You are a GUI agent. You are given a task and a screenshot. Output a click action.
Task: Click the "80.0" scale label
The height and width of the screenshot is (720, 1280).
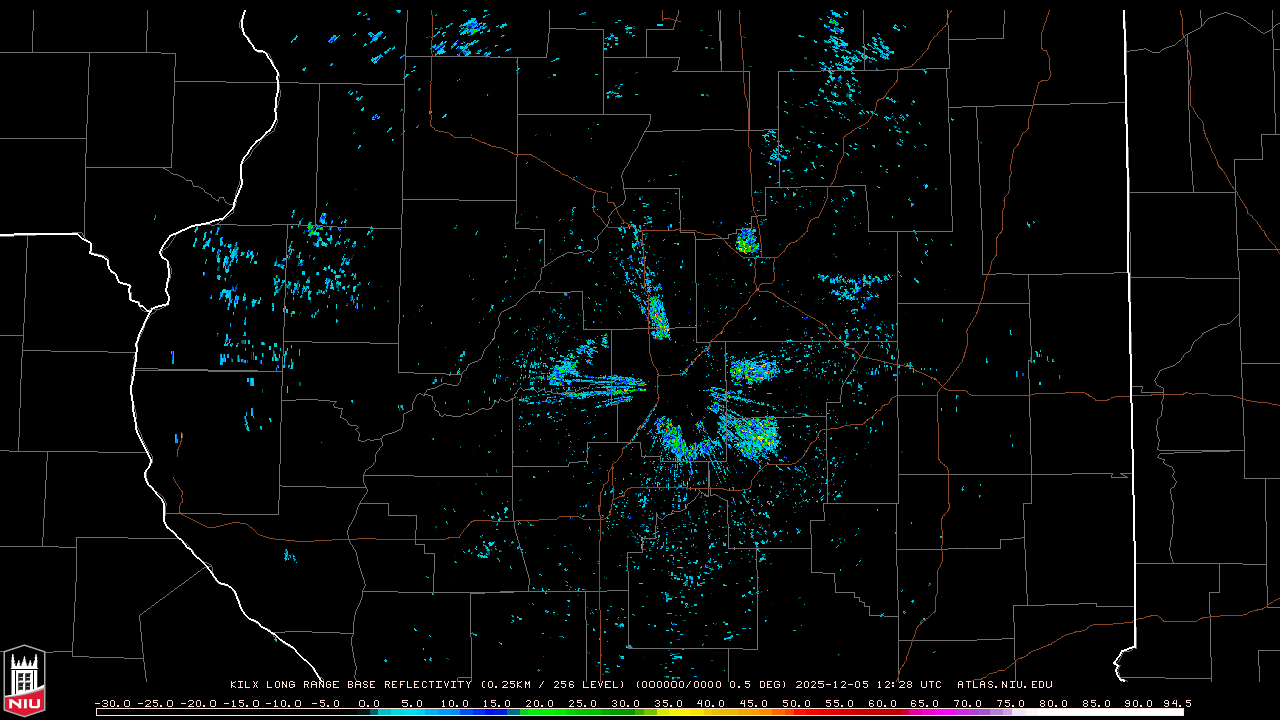(1053, 703)
